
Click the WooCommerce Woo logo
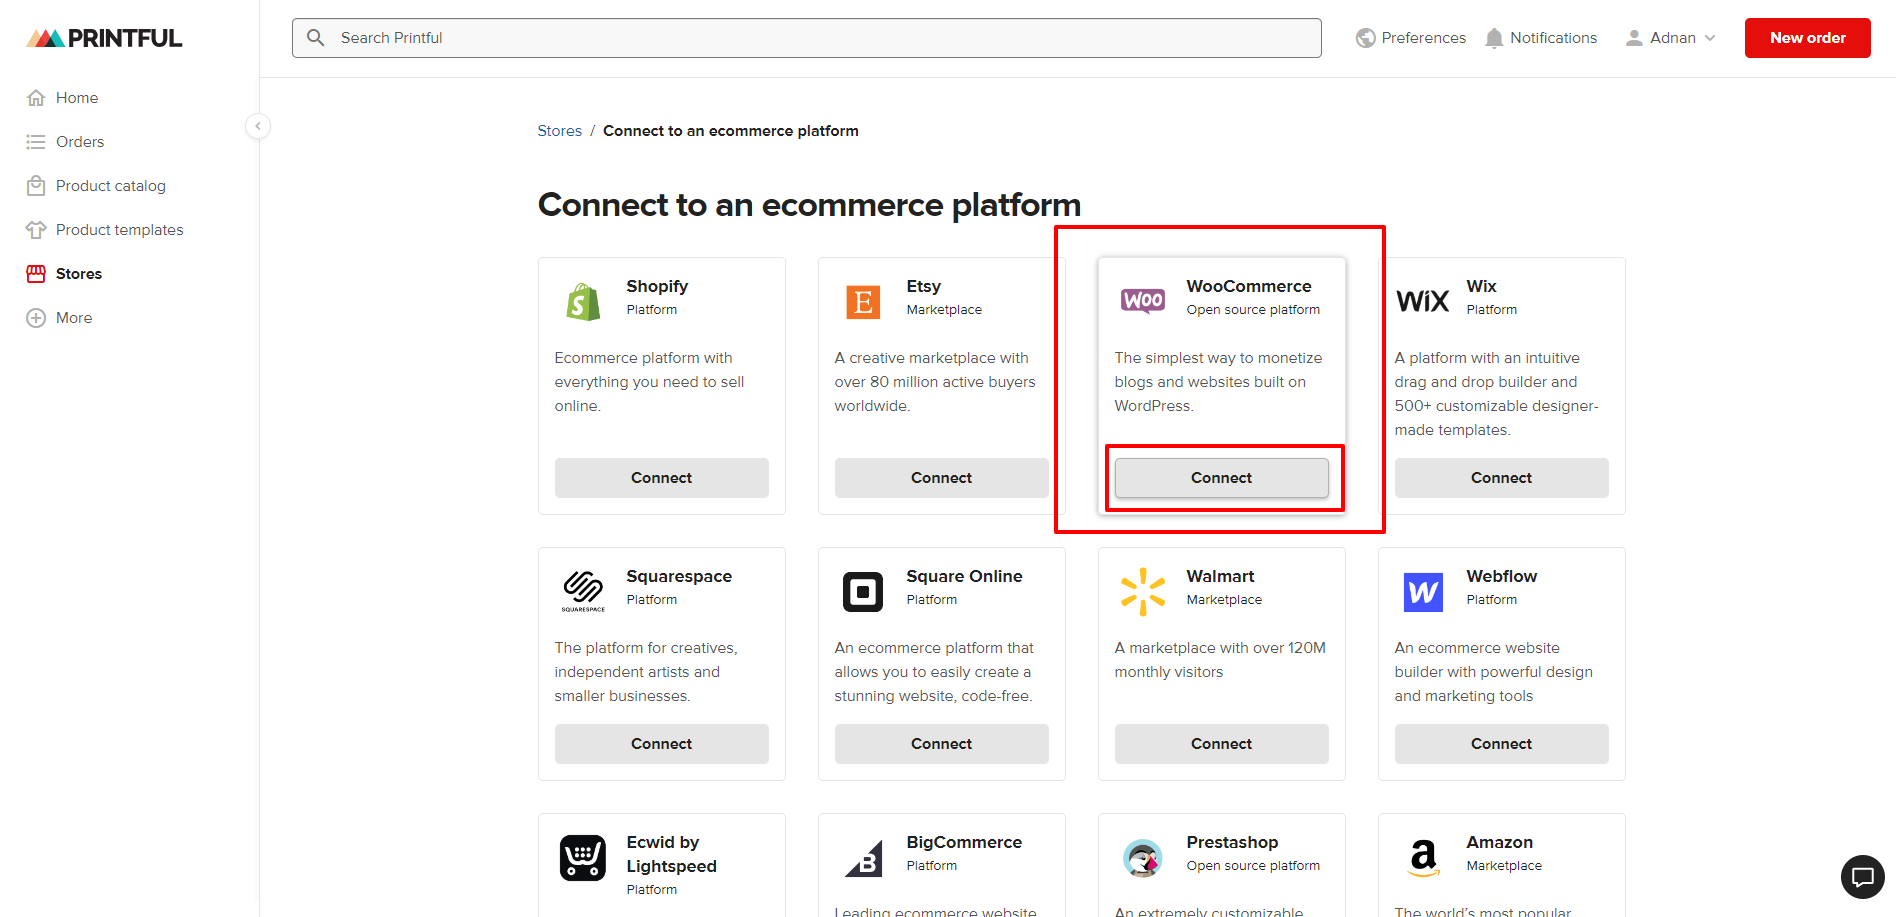[1143, 301]
